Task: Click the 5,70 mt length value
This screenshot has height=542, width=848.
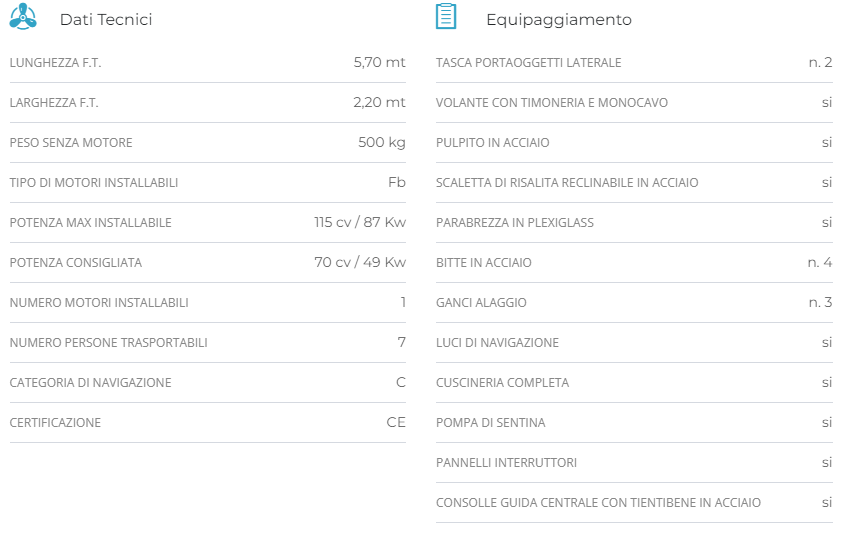Action: [379, 62]
